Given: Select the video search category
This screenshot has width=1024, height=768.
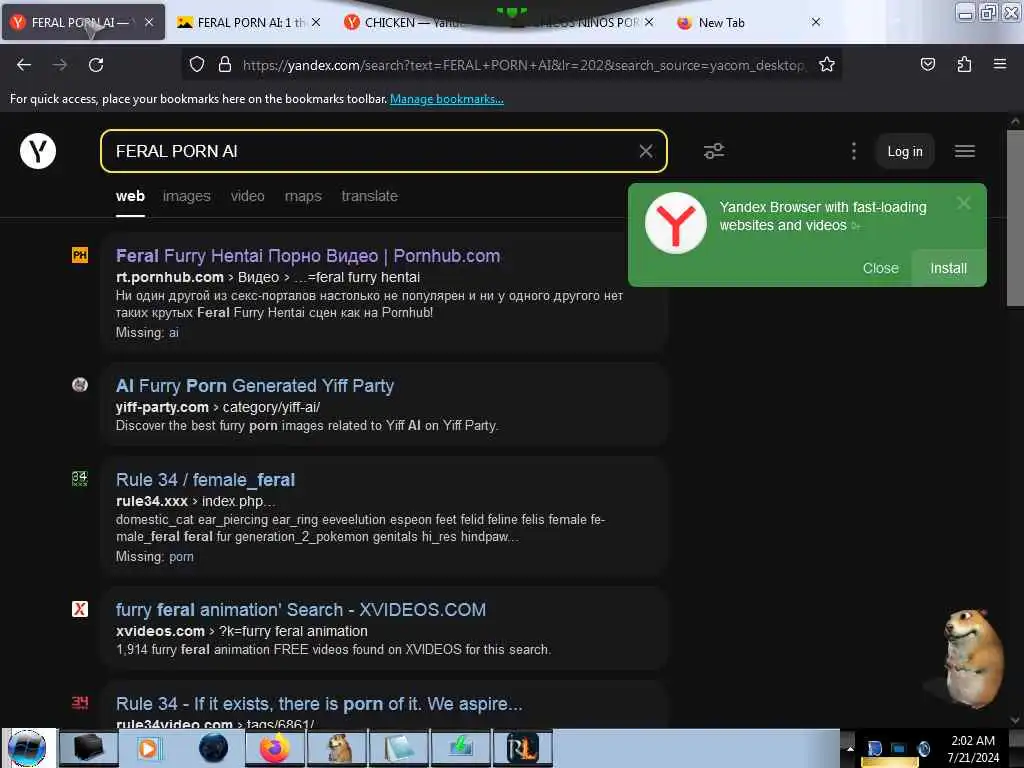Looking at the screenshot, I should click(x=248, y=196).
